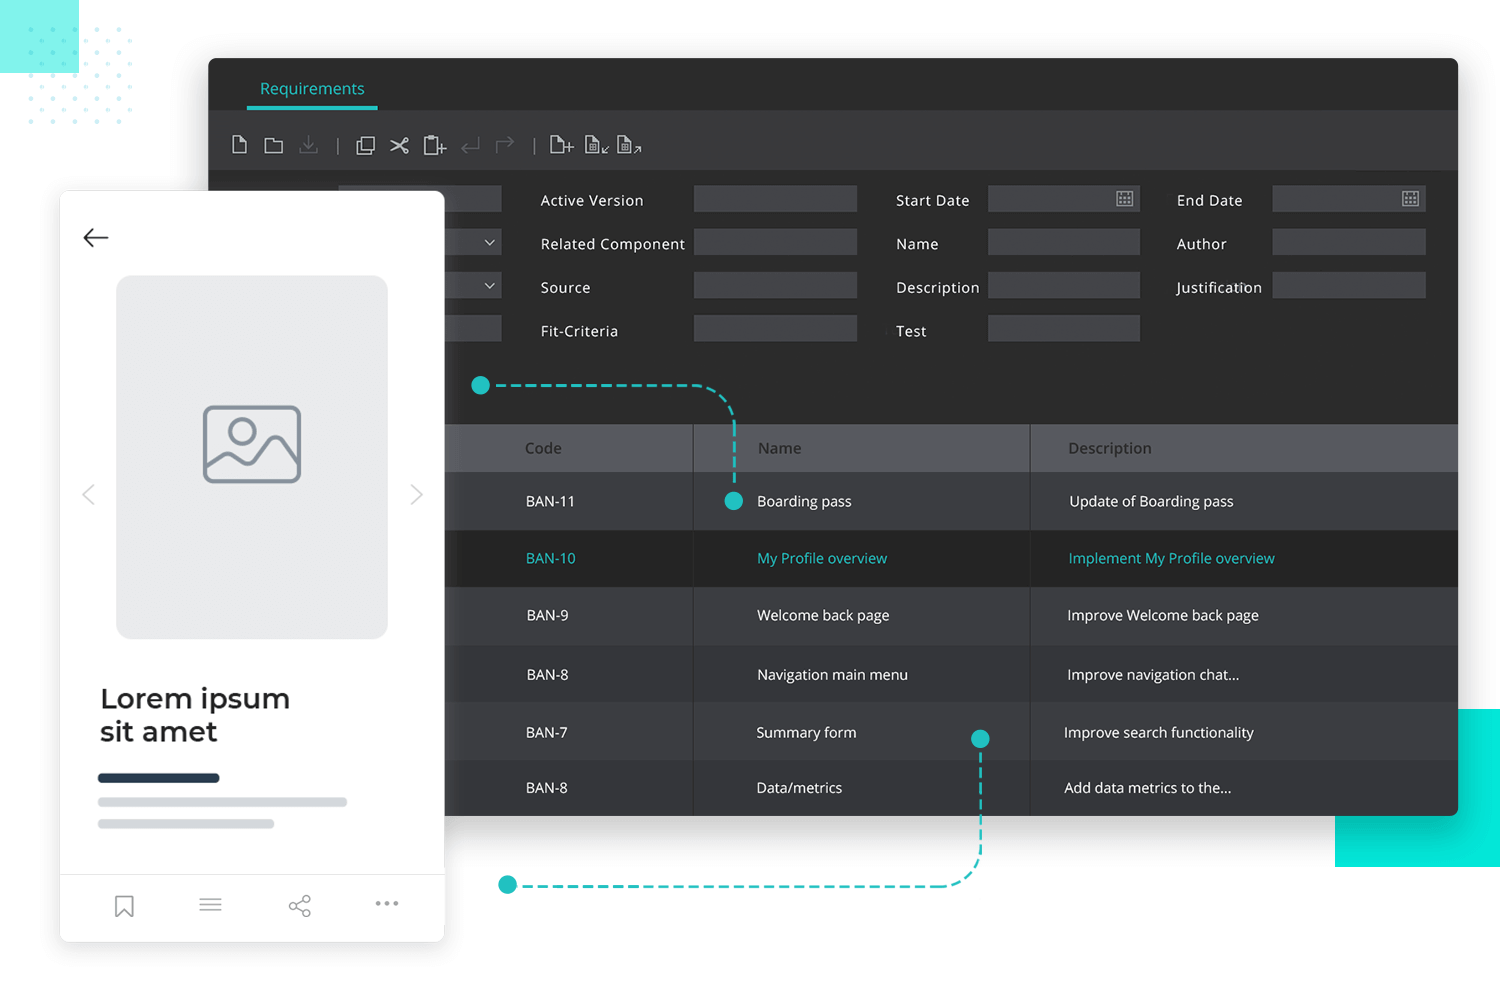Image resolution: width=1500 pixels, height=1000 pixels.
Task: Click the Source input field
Action: (x=775, y=285)
